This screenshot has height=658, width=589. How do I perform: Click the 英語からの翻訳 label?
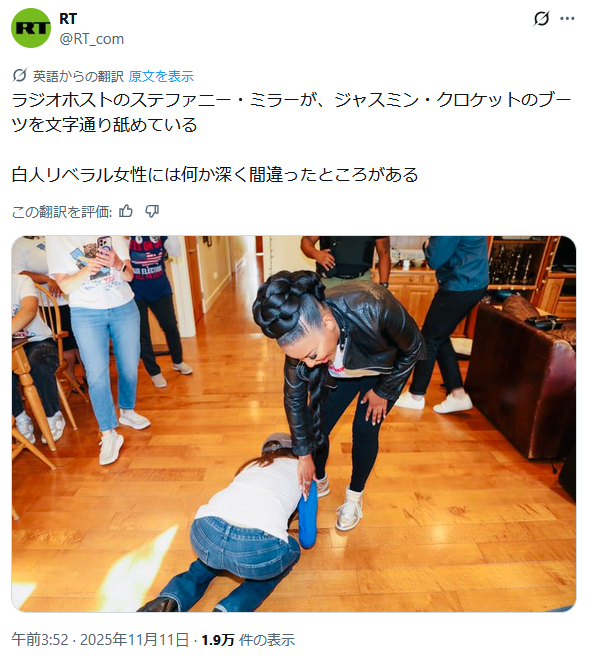pos(78,76)
